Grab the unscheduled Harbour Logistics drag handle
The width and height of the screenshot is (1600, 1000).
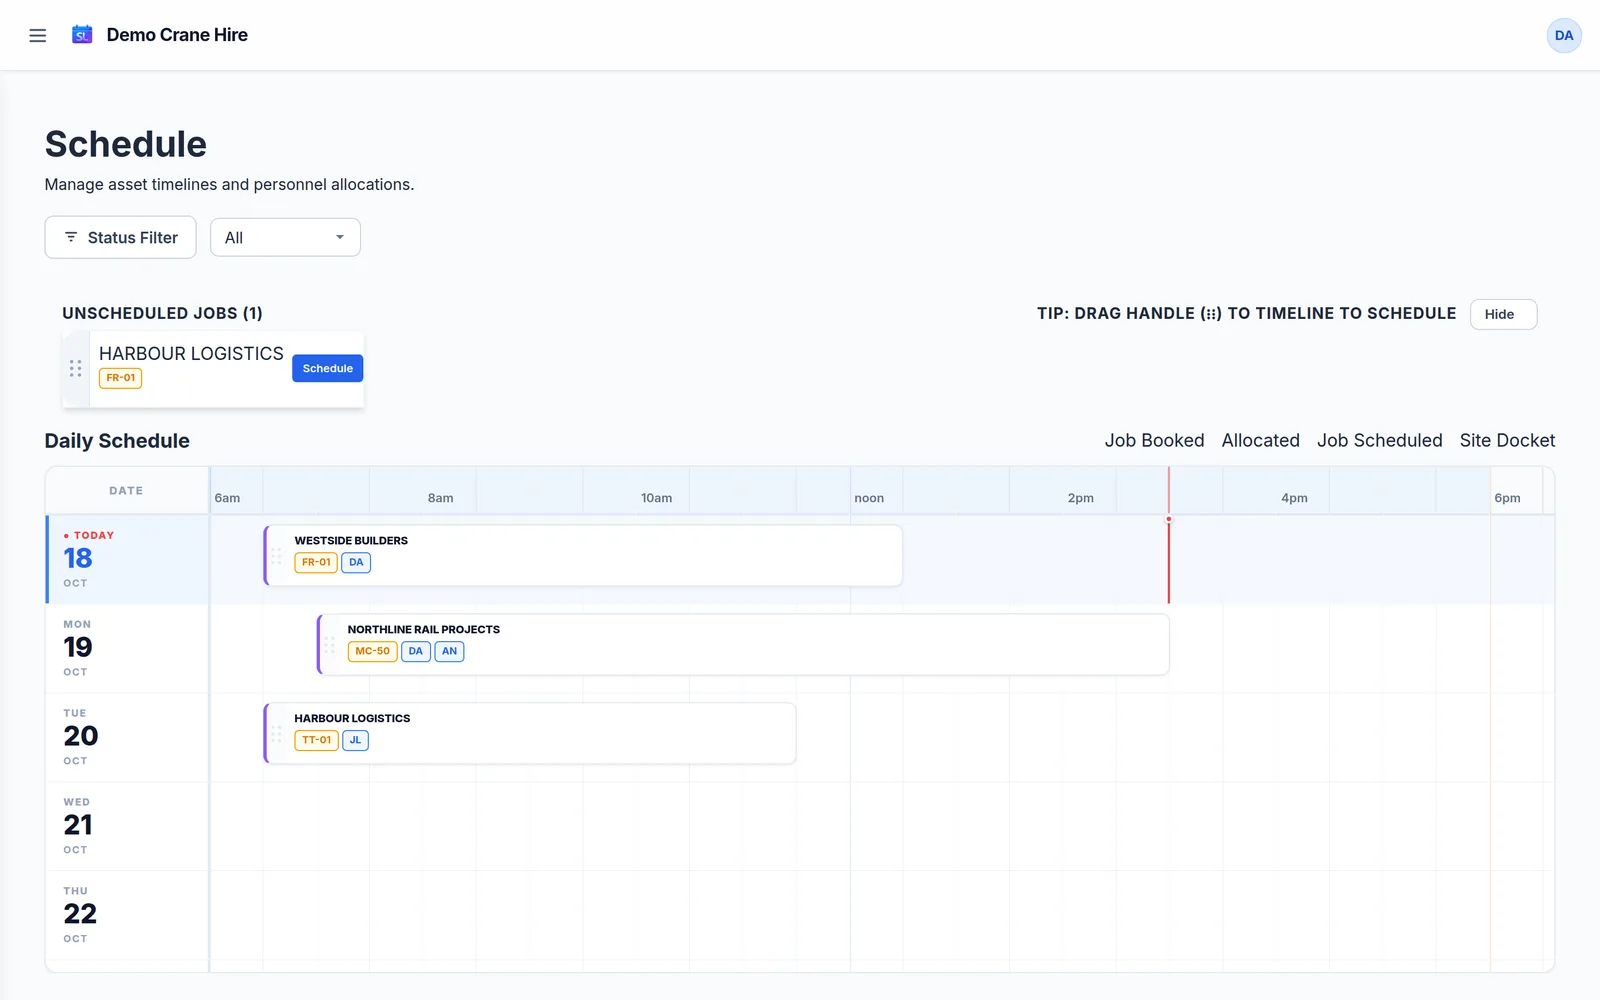coord(76,368)
